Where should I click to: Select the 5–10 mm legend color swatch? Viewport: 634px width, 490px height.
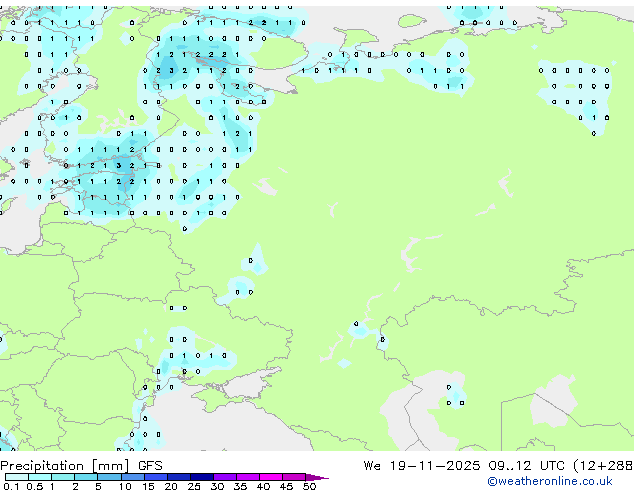110,477
